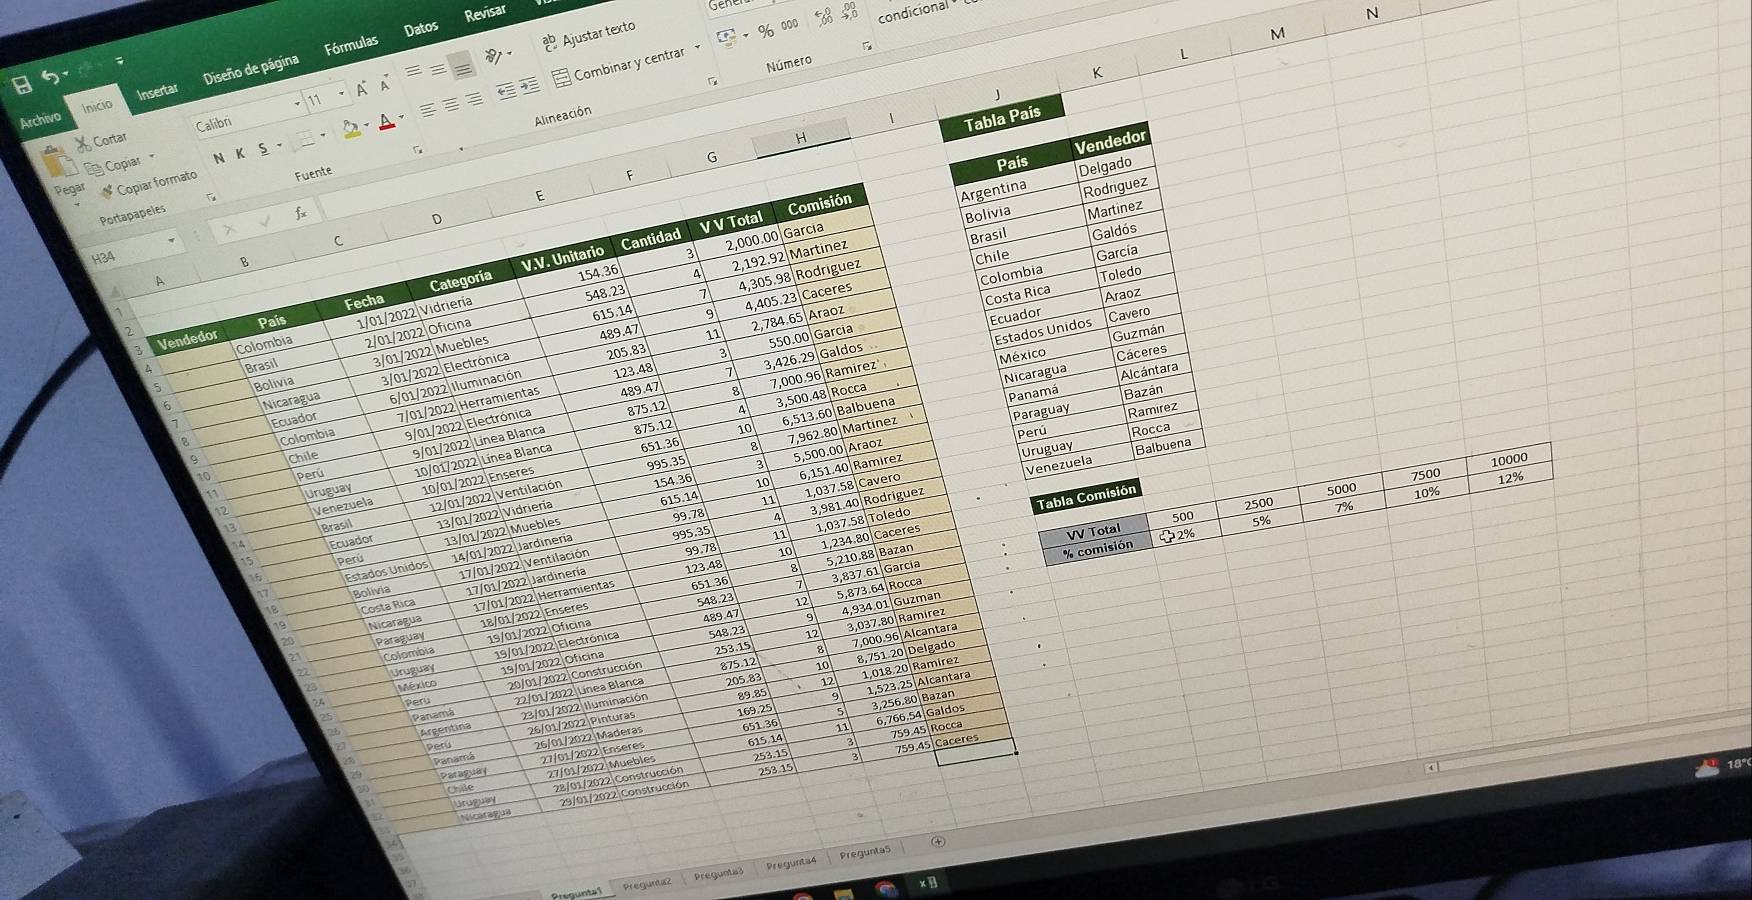The height and width of the screenshot is (900, 1752).
Task: Click the insert function fx icon
Action: (x=301, y=213)
